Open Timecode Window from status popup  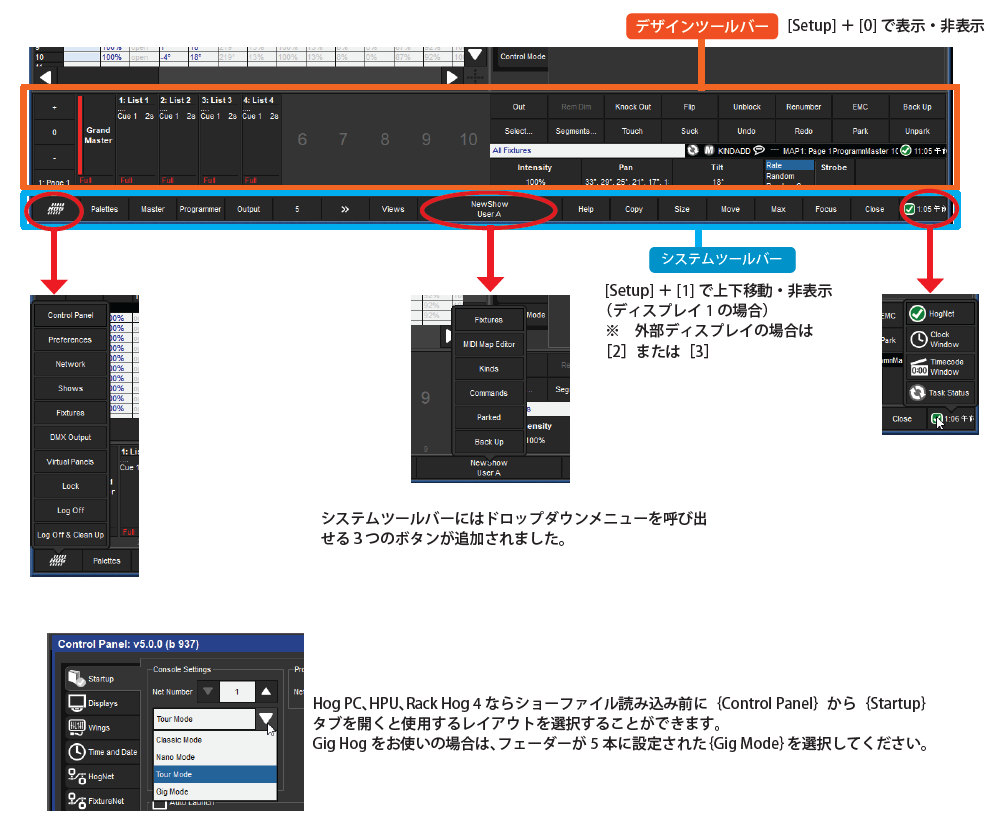(939, 367)
